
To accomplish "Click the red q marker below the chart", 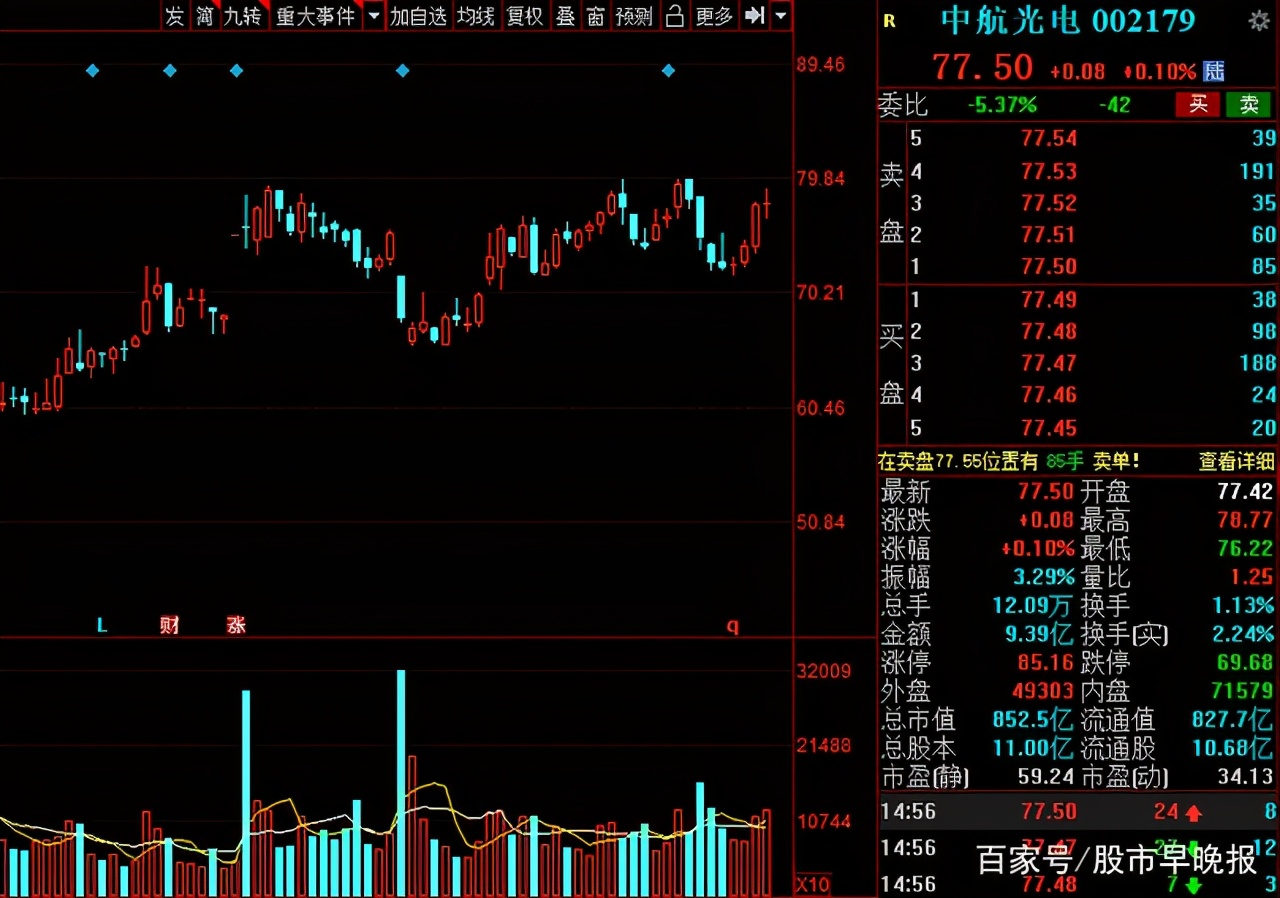I will [x=732, y=627].
